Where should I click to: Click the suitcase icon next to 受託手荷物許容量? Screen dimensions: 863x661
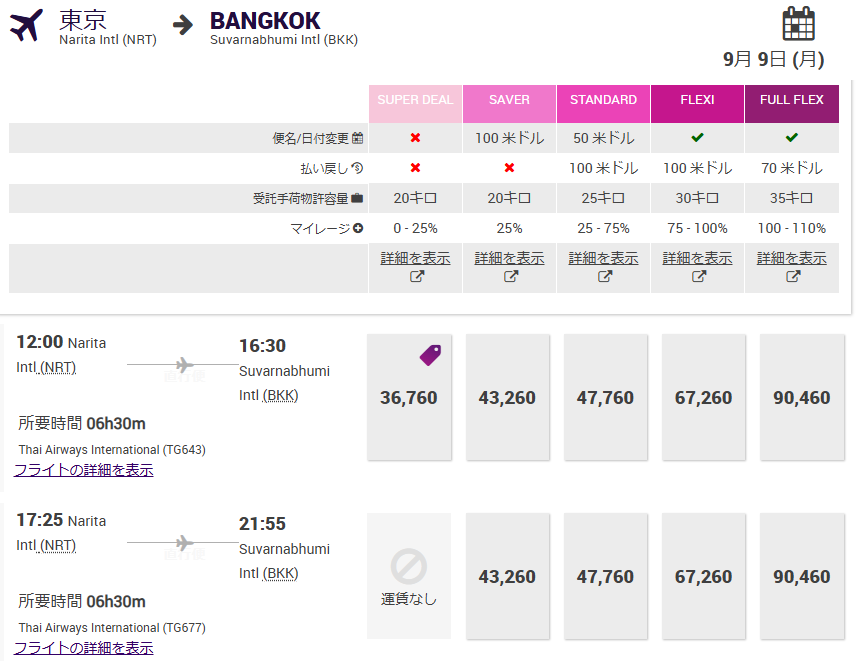(x=358, y=198)
